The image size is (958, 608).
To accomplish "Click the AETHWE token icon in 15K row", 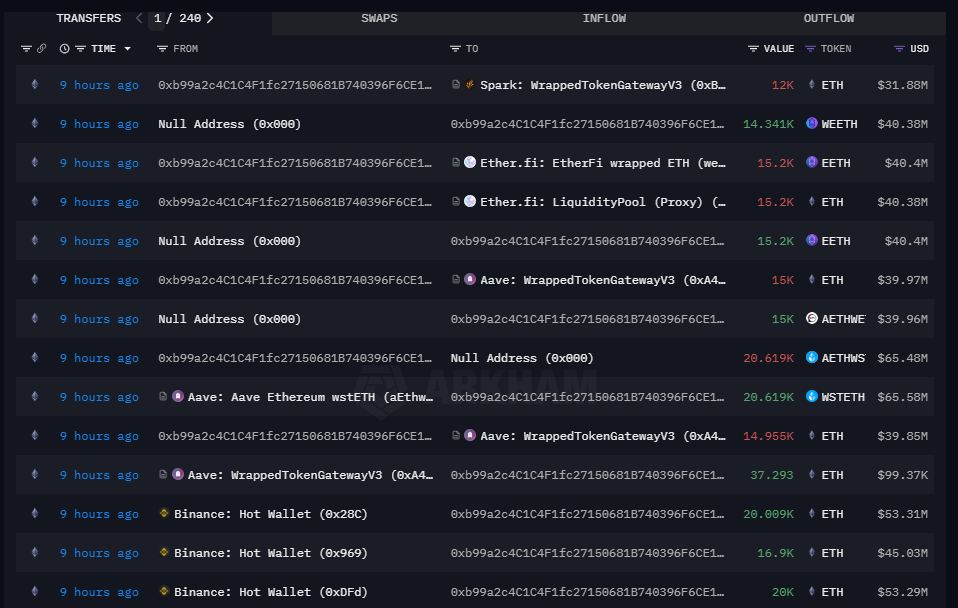I will (x=812, y=319).
